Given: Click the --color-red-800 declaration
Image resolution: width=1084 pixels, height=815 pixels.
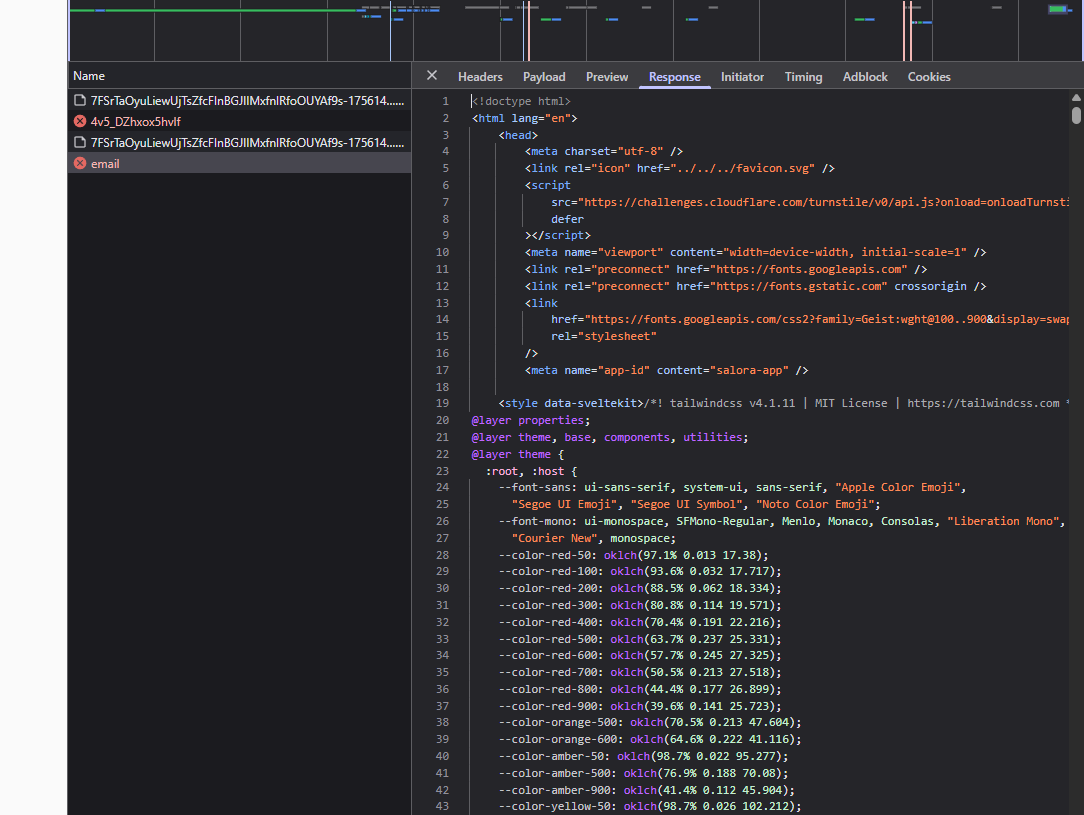Looking at the screenshot, I should point(640,689).
